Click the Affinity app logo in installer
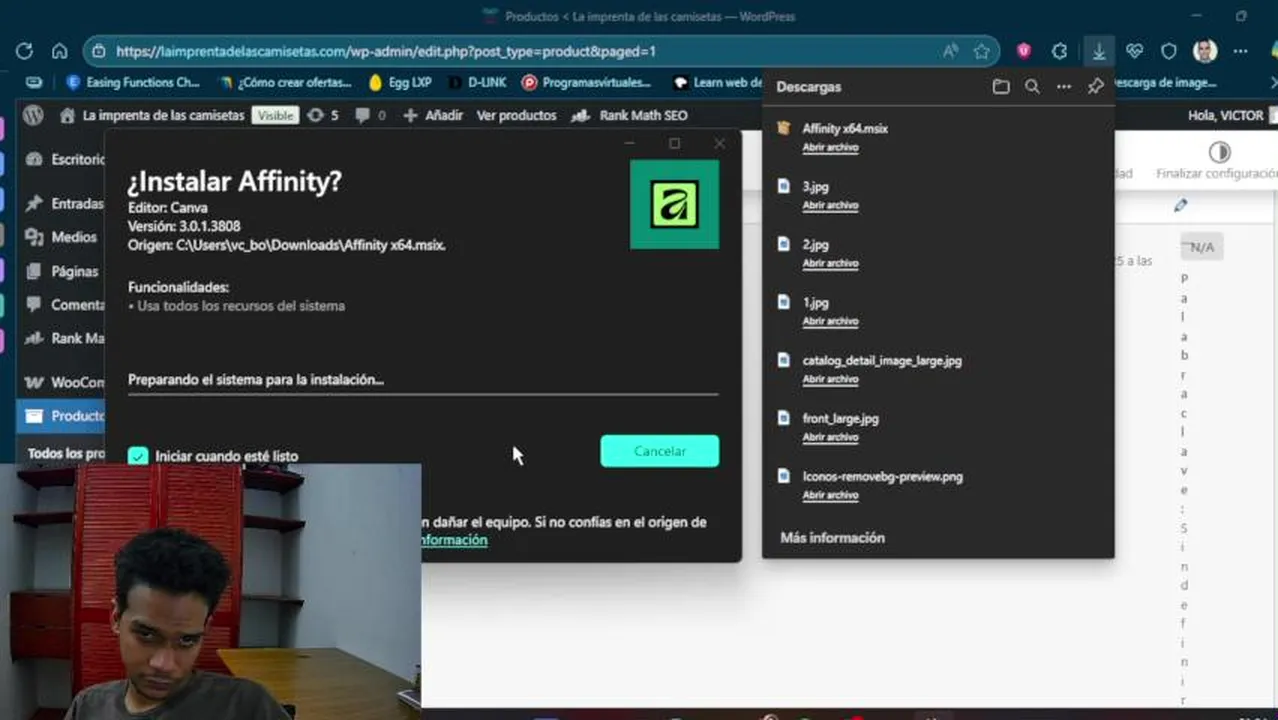The image size is (1278, 720). [674, 204]
